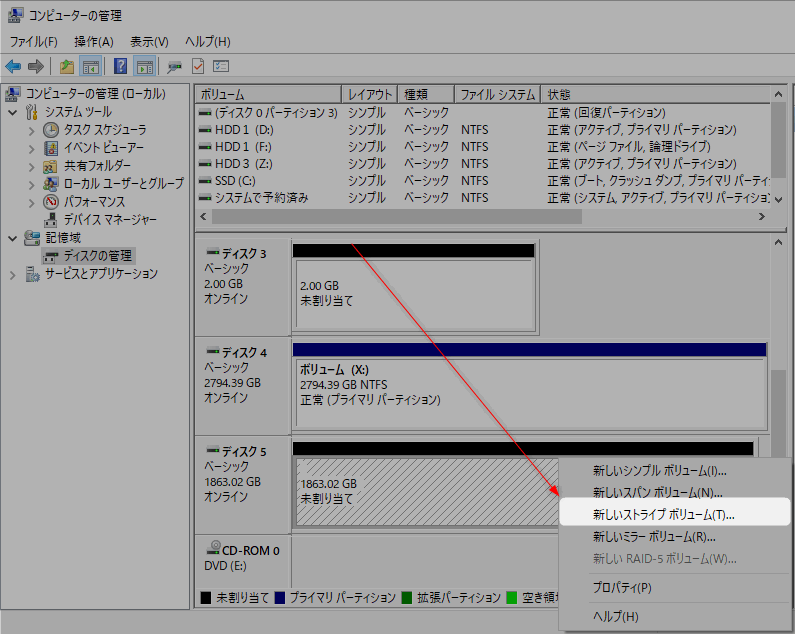This screenshot has height=634, width=795.
Task: Click the Settings list toolbar icon
Action: coord(221,66)
